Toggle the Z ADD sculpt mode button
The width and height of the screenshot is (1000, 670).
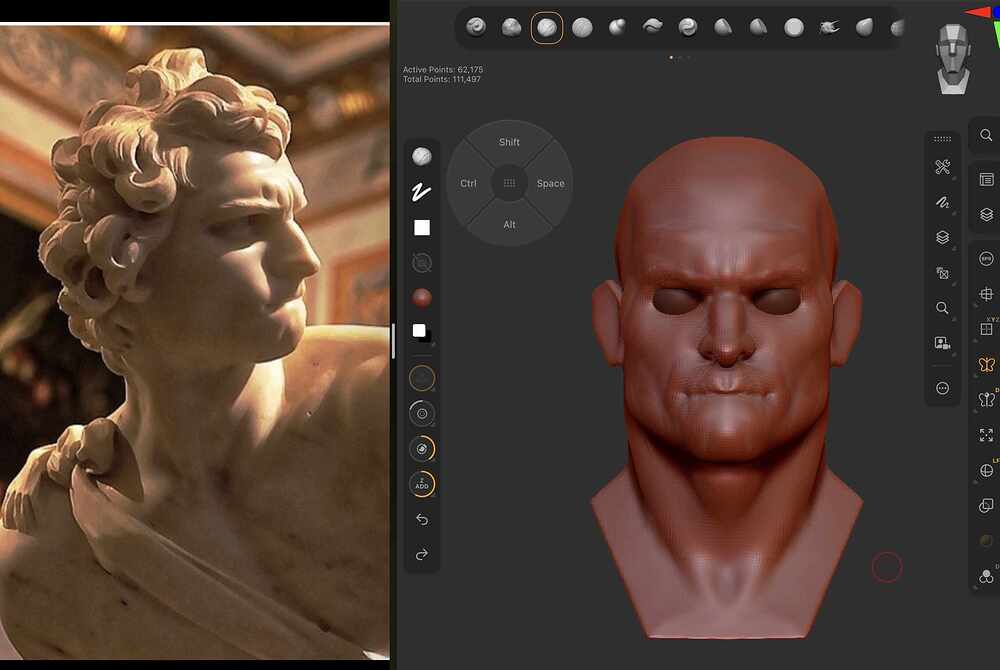422,484
